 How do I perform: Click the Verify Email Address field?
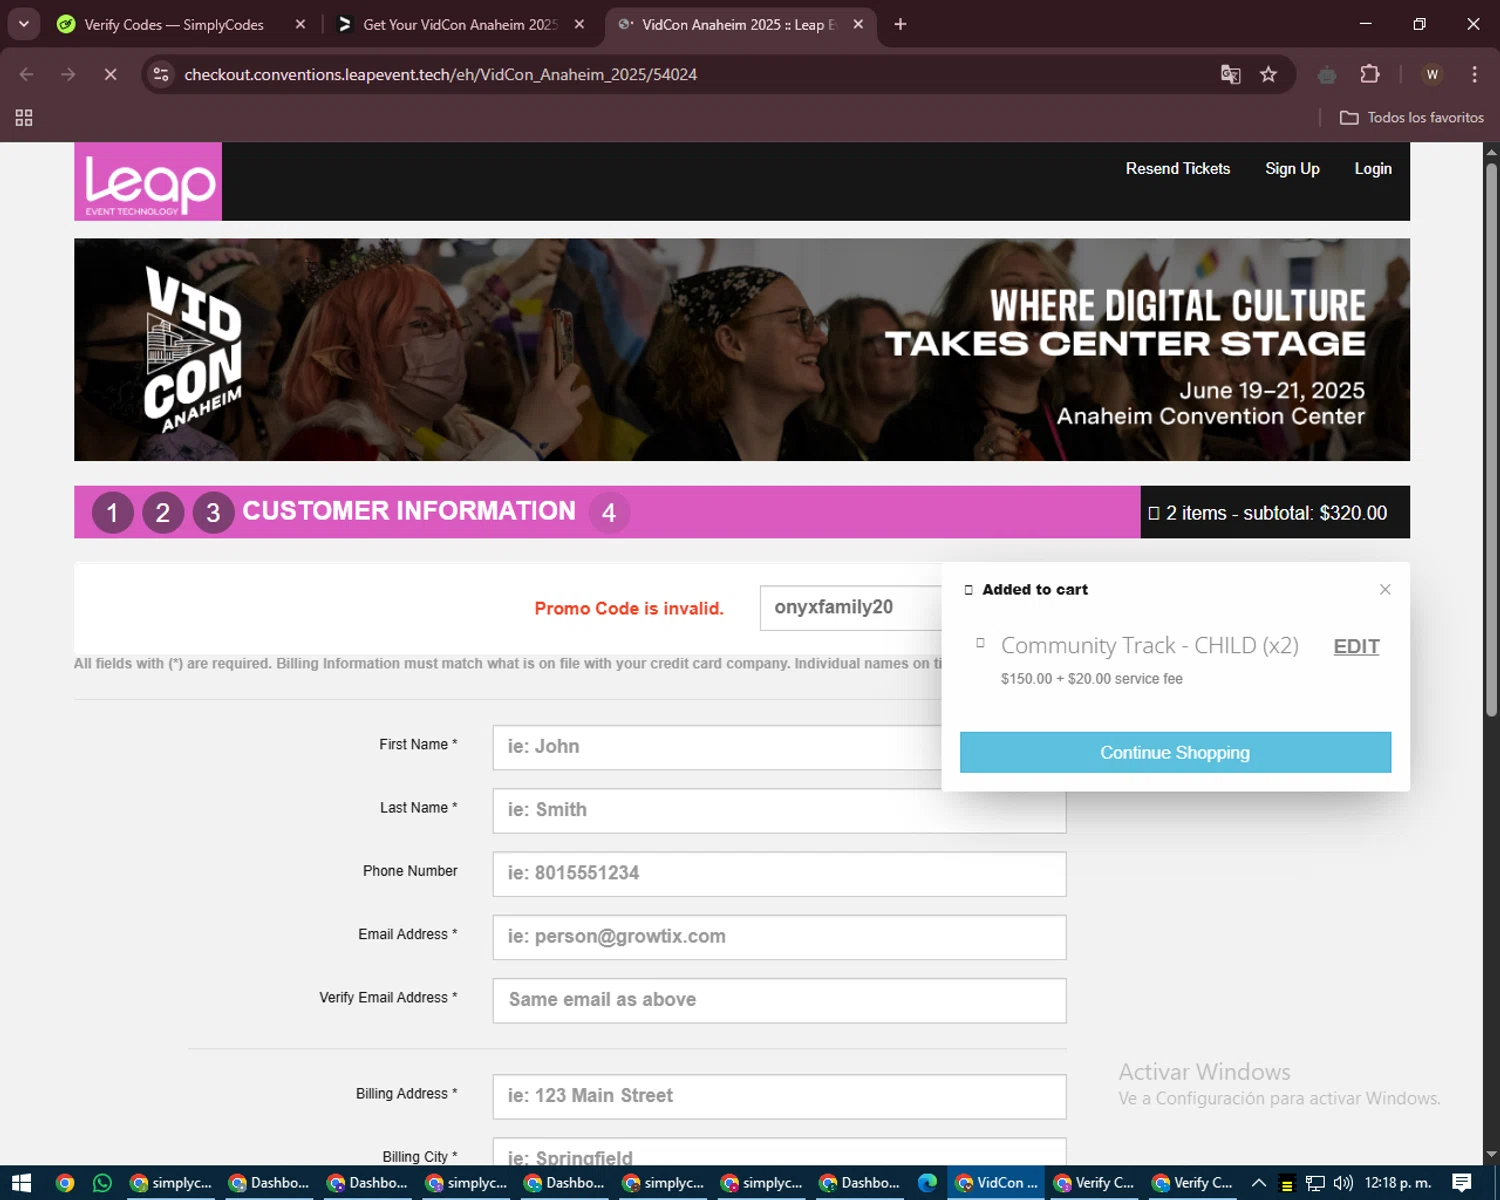pyautogui.click(x=779, y=1000)
